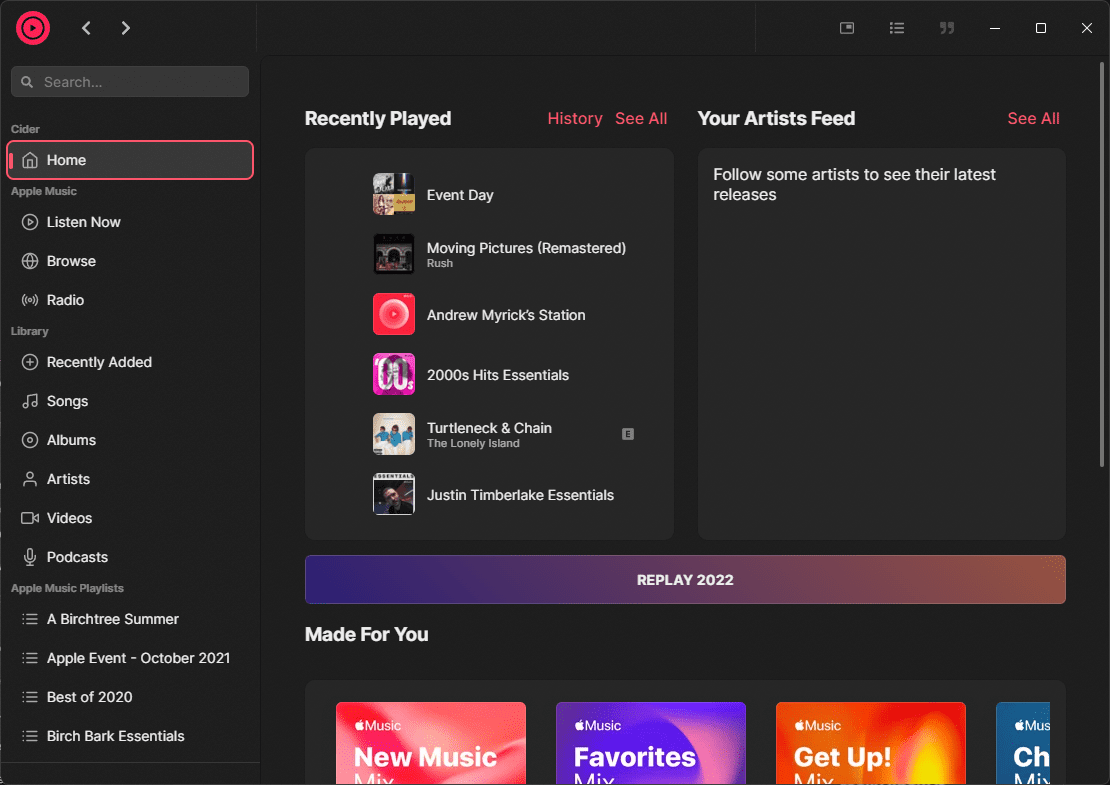This screenshot has width=1110, height=785.
Task: Open the Favorites Mix card
Action: click(x=651, y=743)
